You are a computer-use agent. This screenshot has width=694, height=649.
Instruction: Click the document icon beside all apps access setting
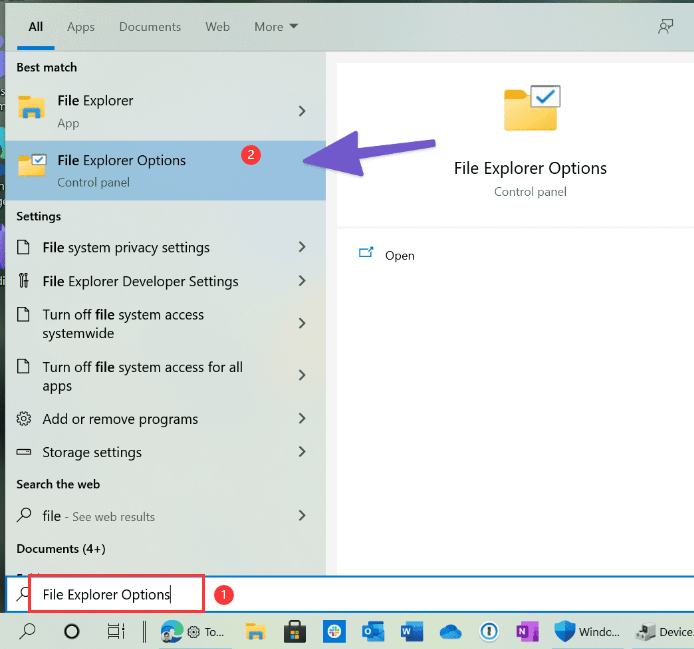pos(23,367)
